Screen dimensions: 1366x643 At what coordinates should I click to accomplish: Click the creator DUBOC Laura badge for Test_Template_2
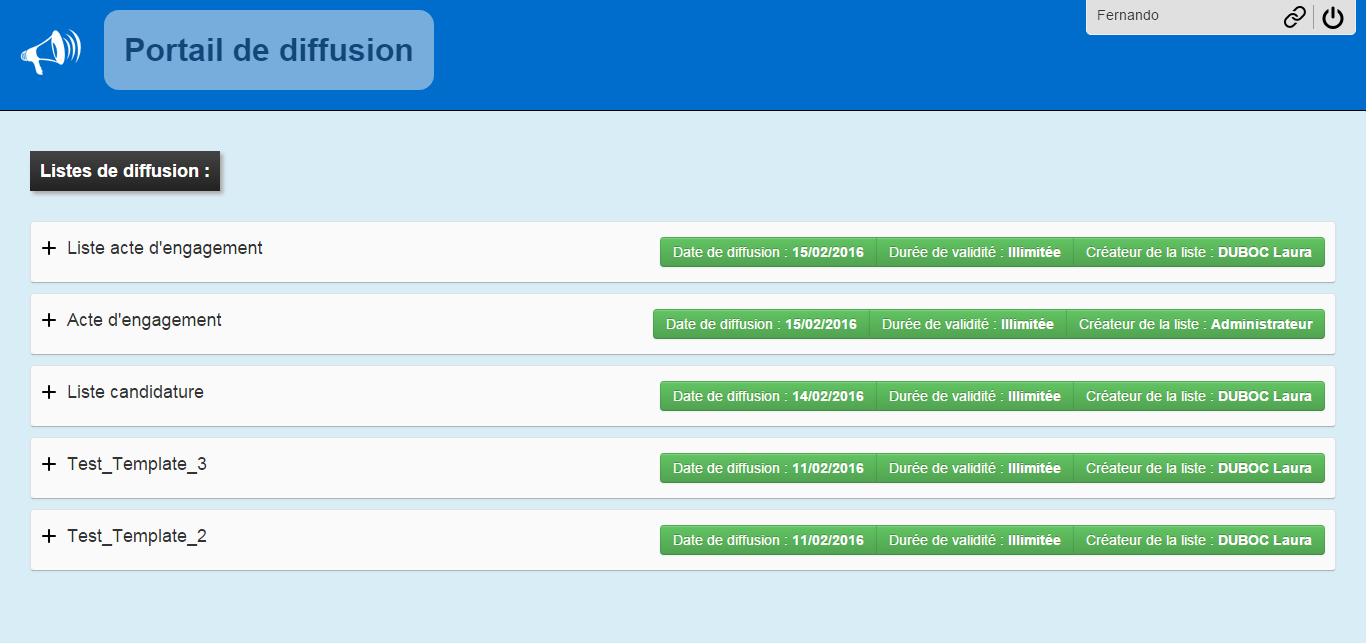point(1198,540)
